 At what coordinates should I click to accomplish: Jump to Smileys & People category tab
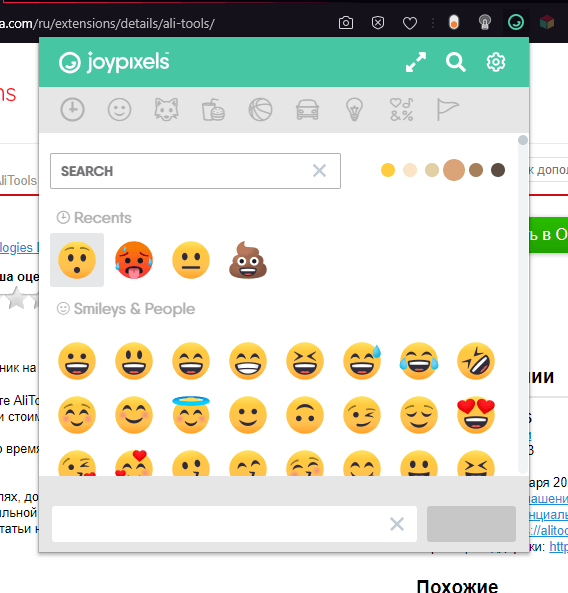[119, 110]
